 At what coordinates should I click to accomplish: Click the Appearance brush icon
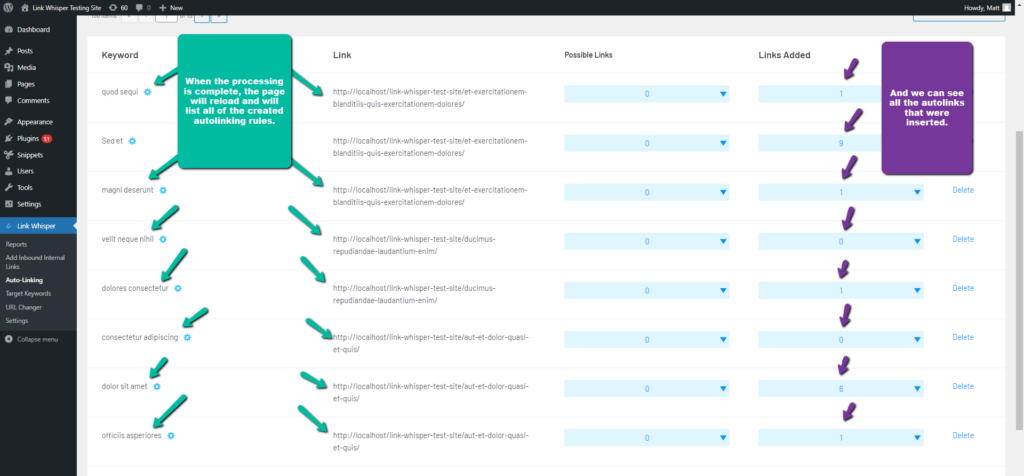pyautogui.click(x=8, y=122)
